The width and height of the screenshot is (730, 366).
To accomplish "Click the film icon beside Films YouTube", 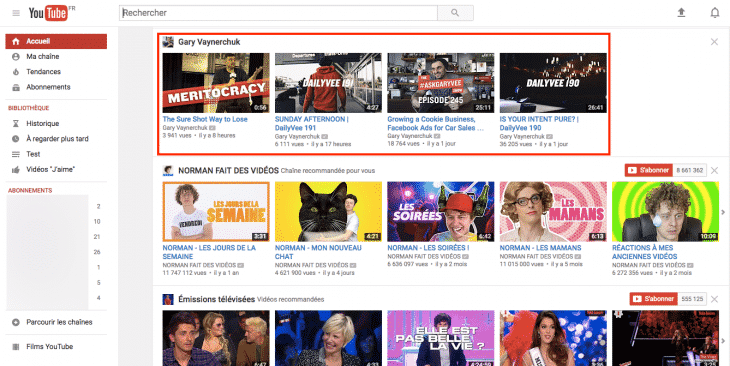I will click(x=16, y=347).
